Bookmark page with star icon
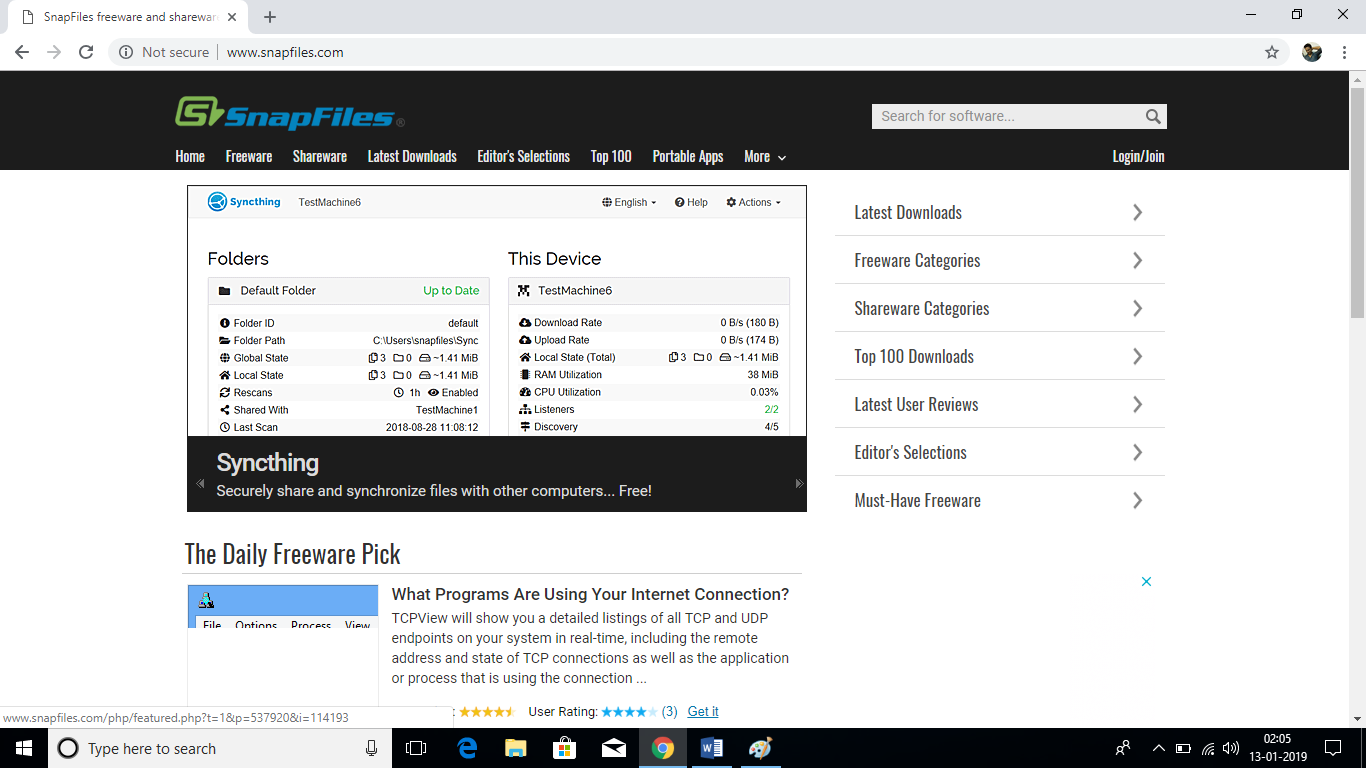The width and height of the screenshot is (1366, 768). tap(1272, 52)
